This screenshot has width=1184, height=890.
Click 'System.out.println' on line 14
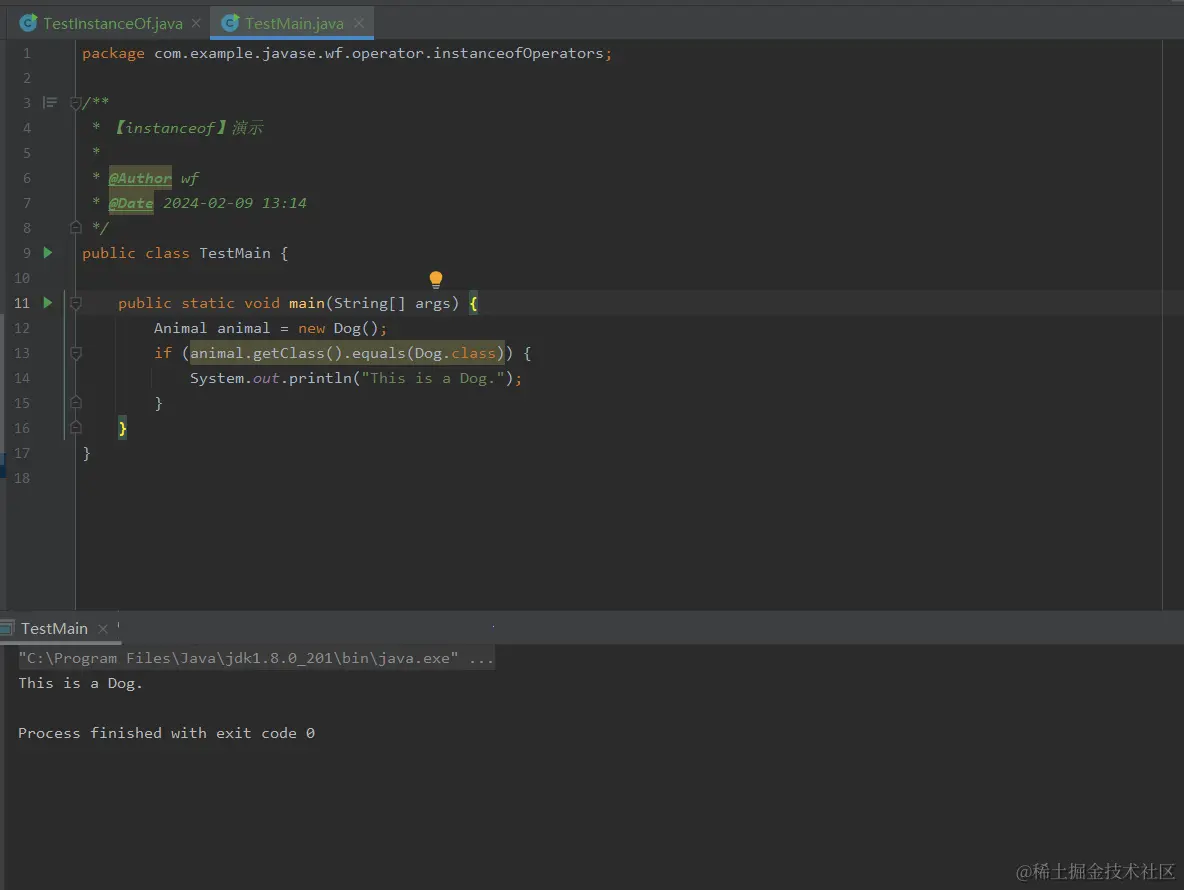270,377
